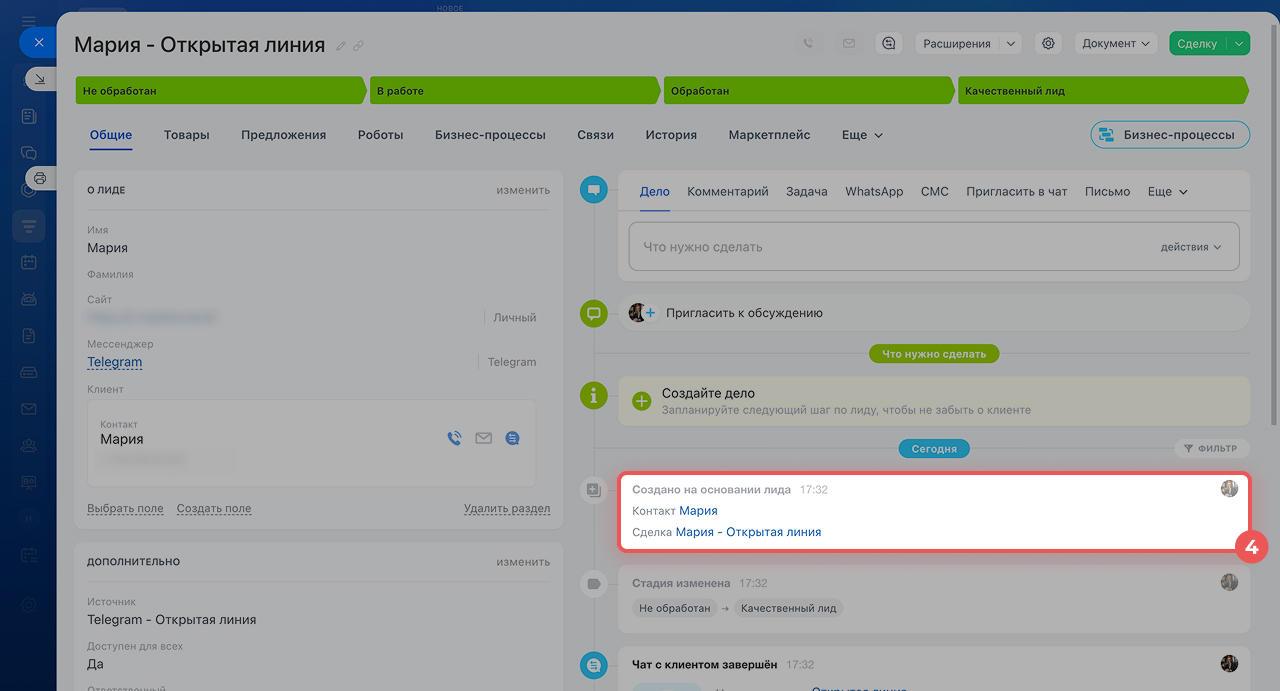Click the outlined Бизнес-процессы button
The width and height of the screenshot is (1280, 691).
click(x=1170, y=135)
